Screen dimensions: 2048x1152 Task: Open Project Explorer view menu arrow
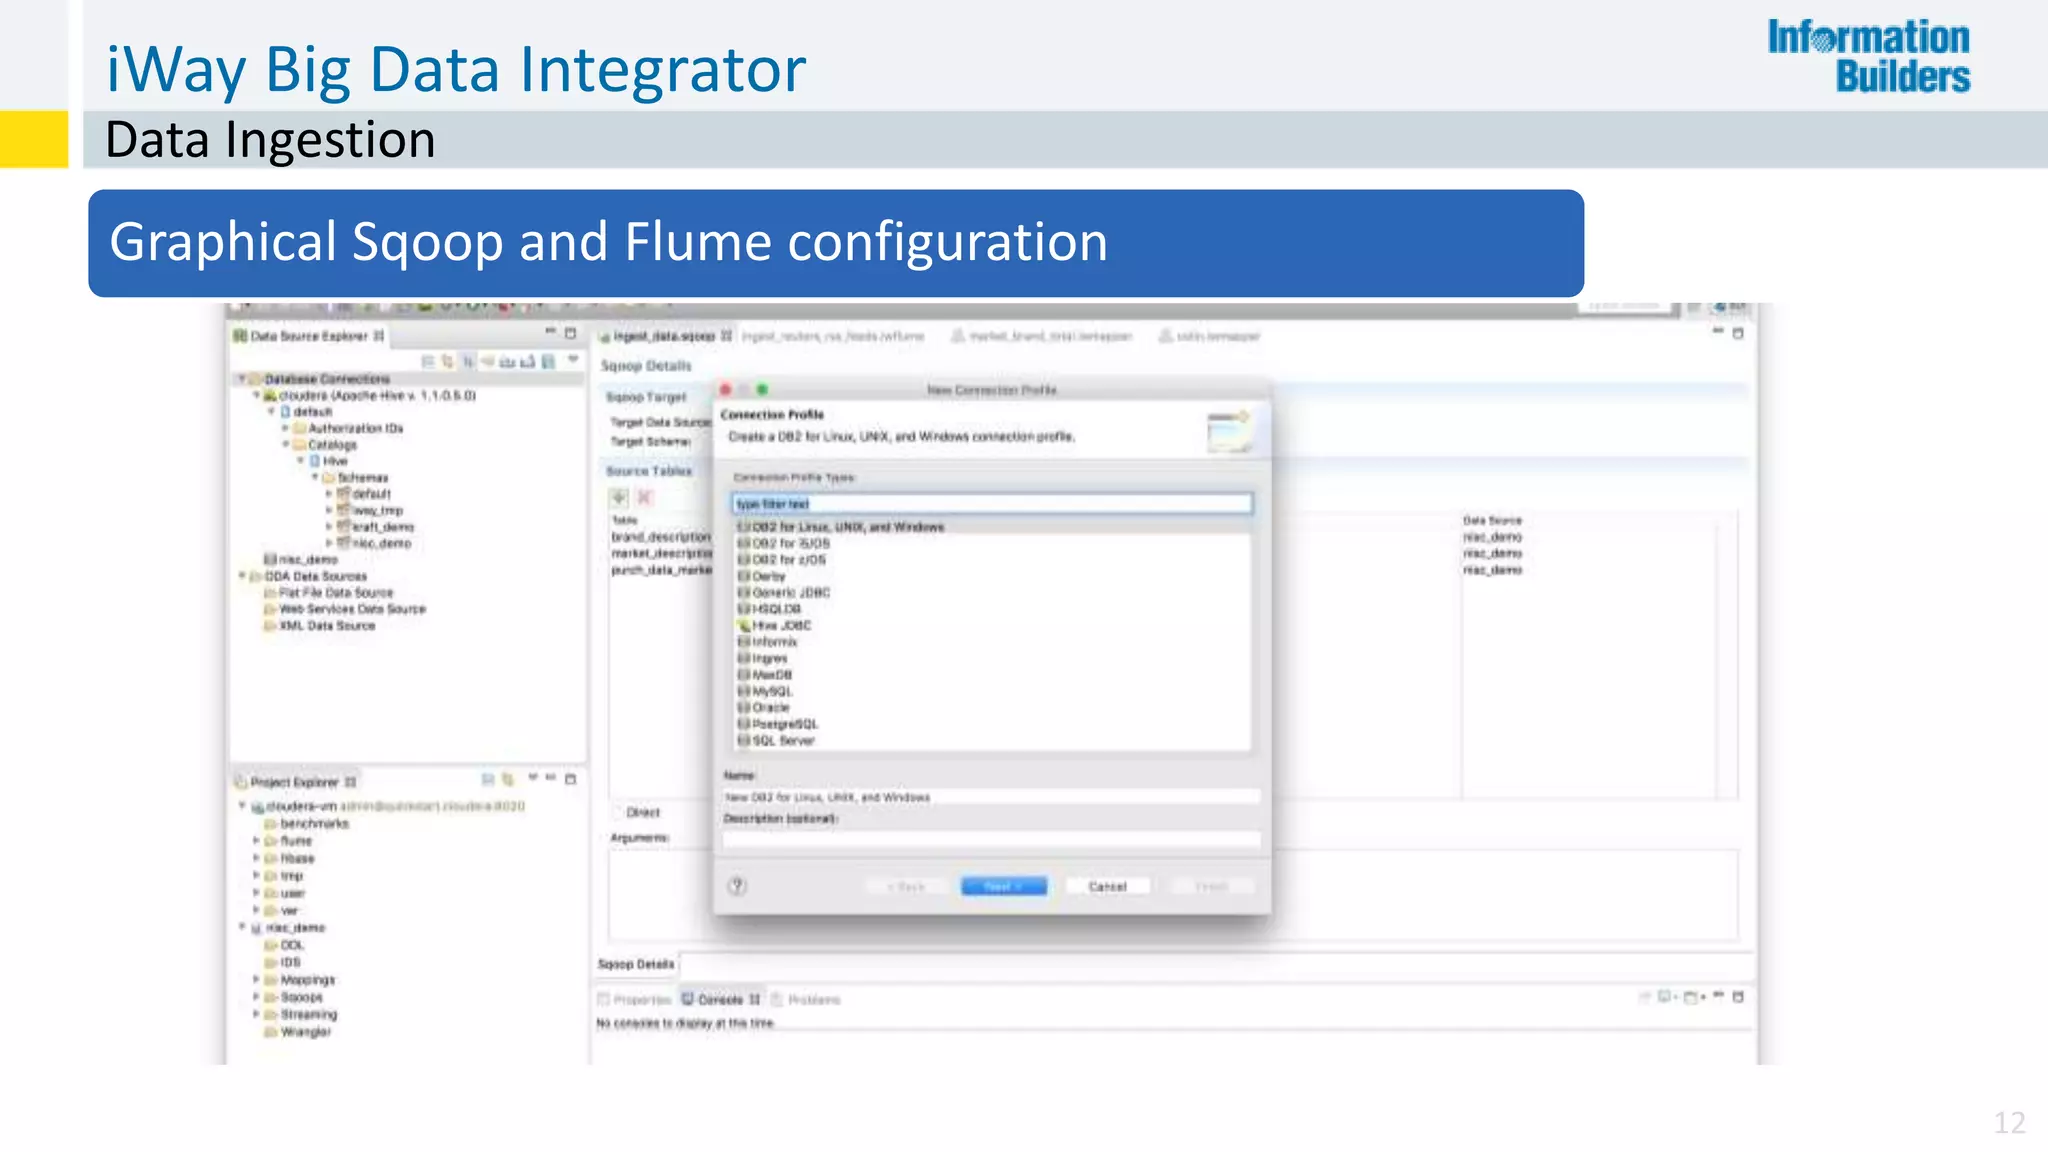tap(533, 777)
